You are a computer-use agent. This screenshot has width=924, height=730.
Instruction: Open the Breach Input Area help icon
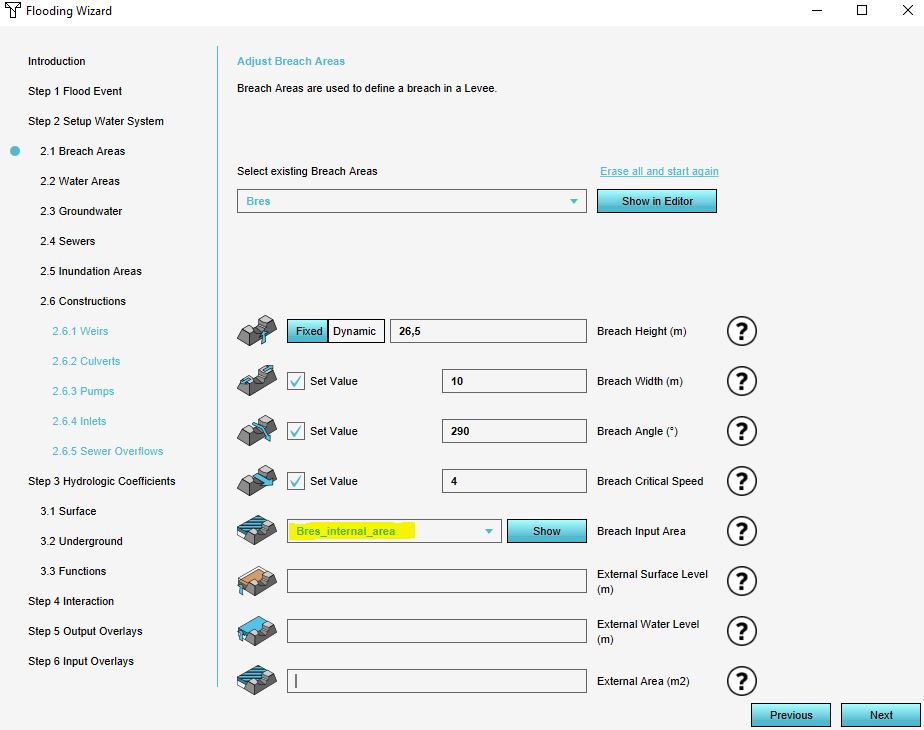(741, 531)
